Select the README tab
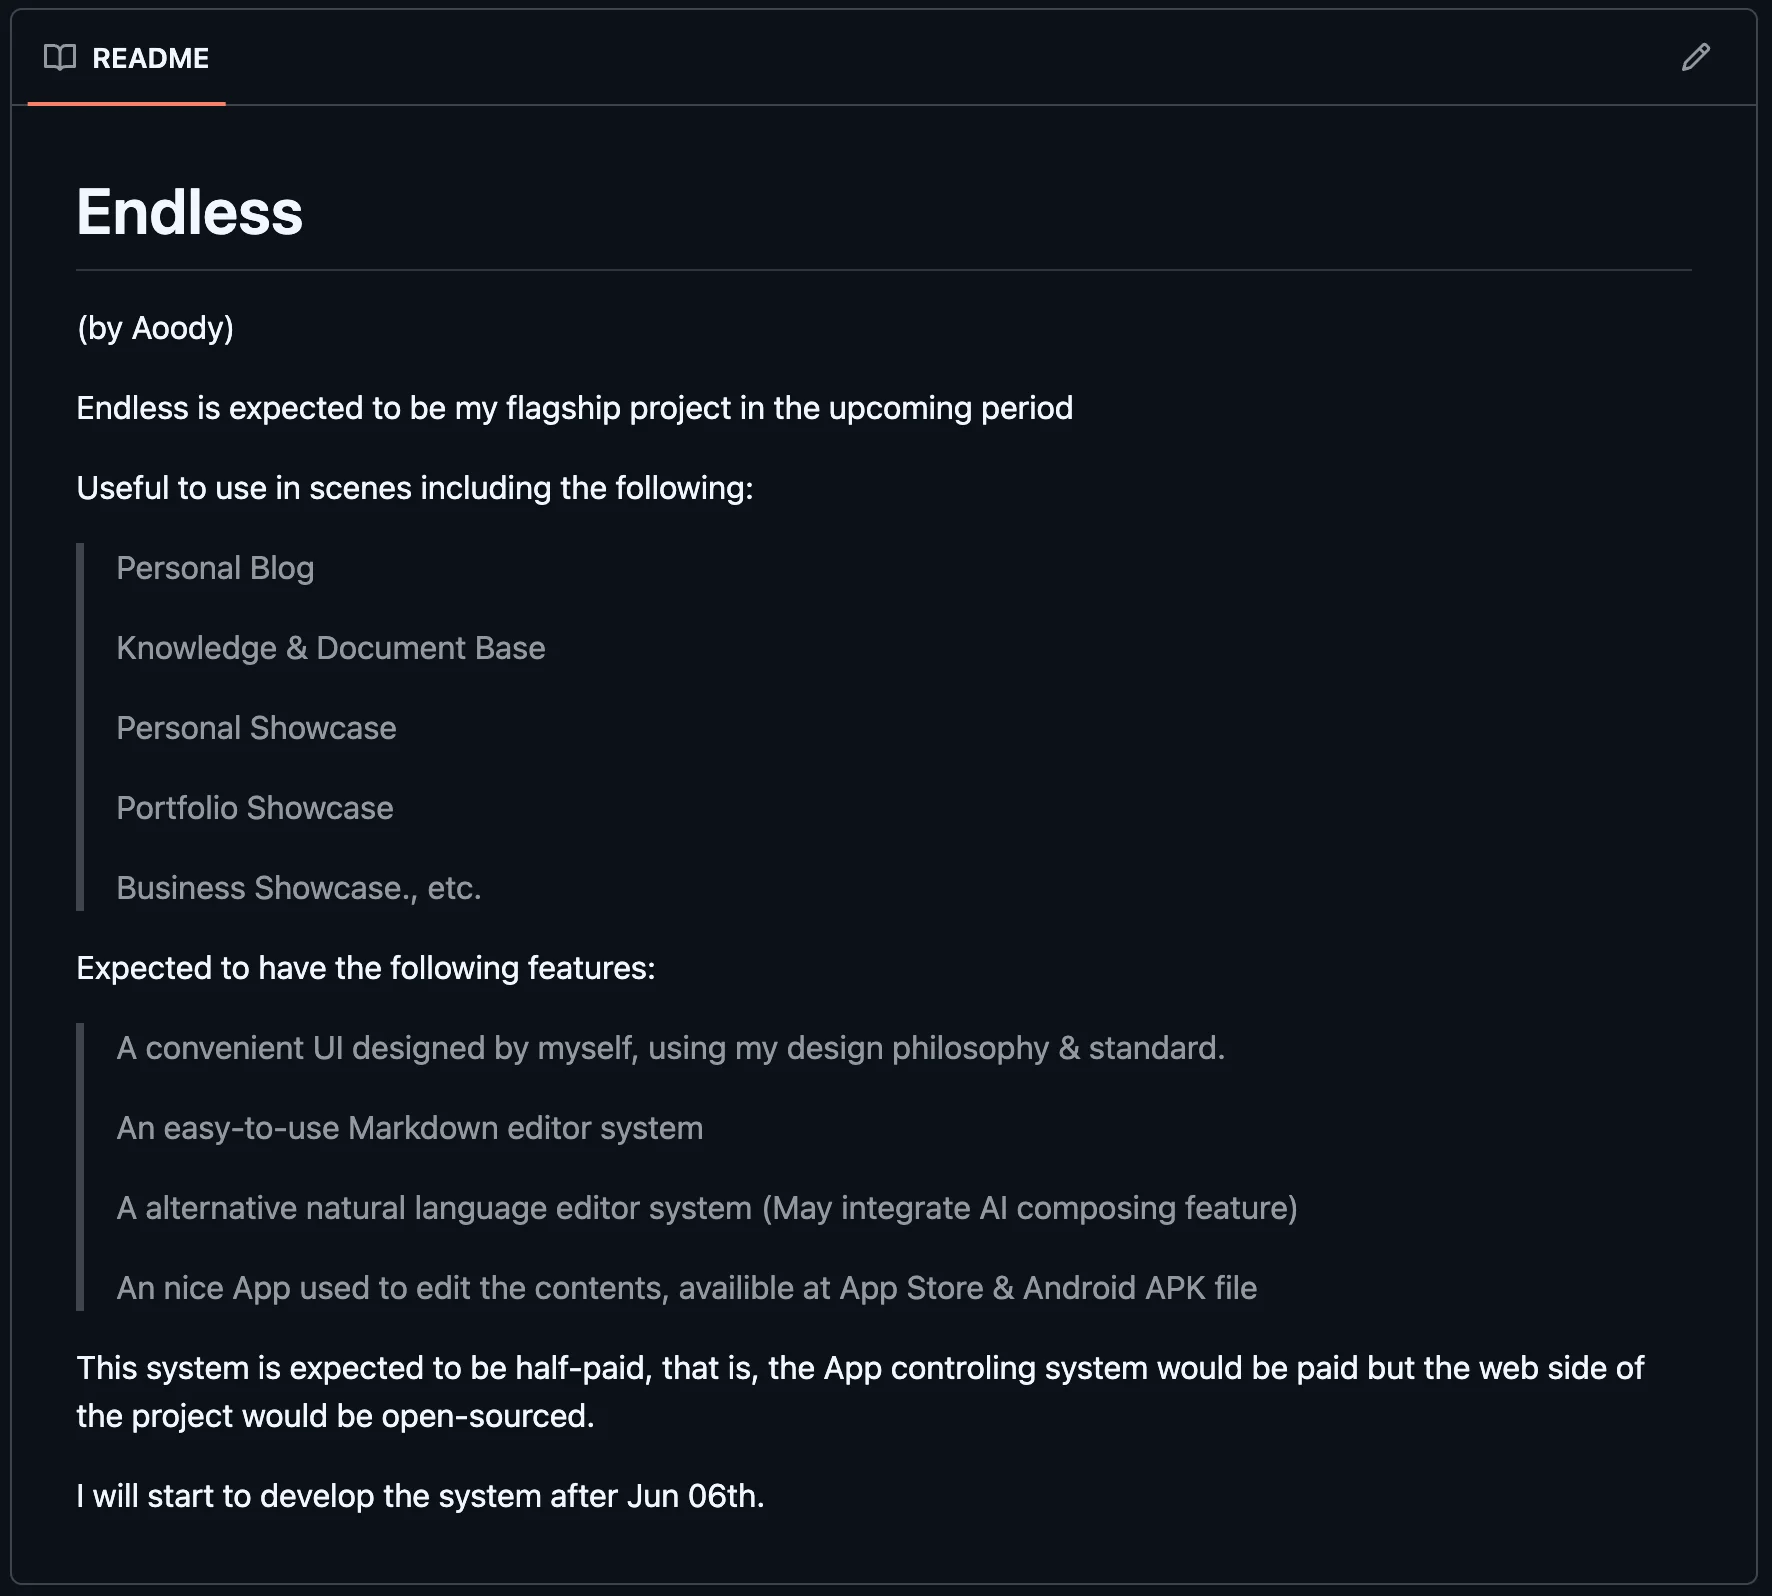The width and height of the screenshot is (1772, 1596). coord(127,58)
